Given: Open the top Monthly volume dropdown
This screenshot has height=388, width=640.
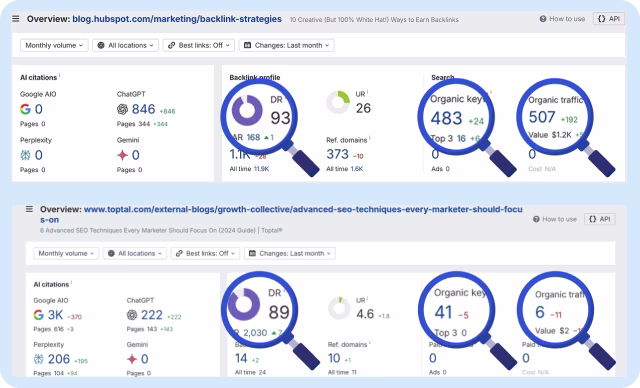Looking at the screenshot, I should point(54,45).
